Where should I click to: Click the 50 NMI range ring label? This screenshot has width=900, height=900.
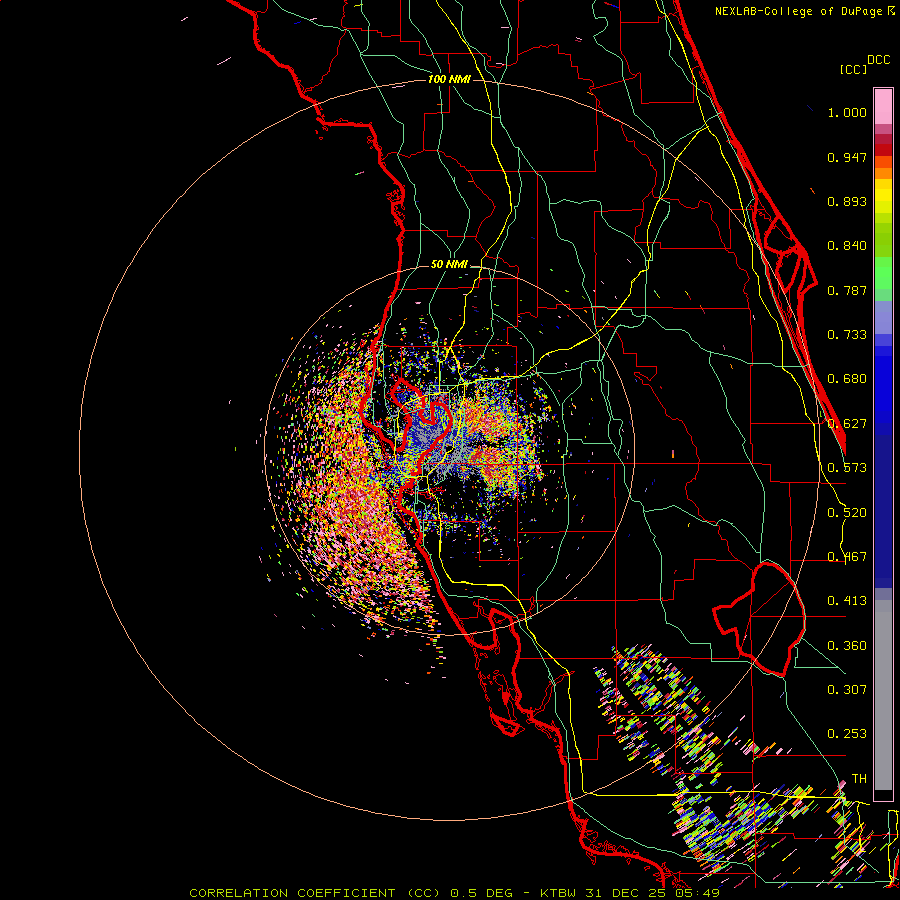(449, 264)
